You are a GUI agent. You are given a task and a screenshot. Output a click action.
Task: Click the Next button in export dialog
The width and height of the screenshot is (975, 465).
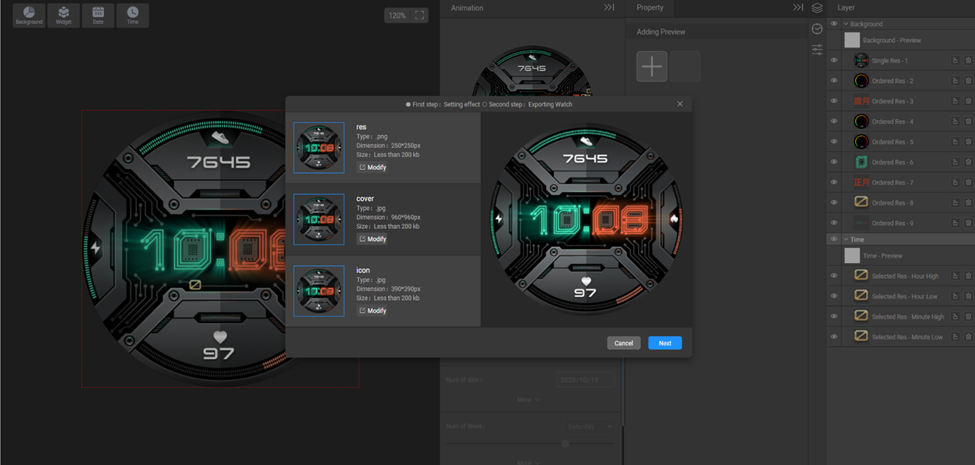[x=664, y=343]
